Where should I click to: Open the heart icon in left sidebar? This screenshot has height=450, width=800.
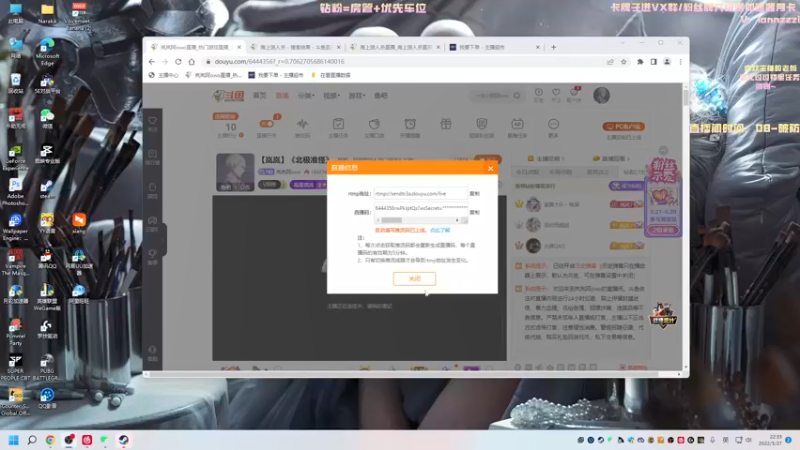[x=153, y=123]
